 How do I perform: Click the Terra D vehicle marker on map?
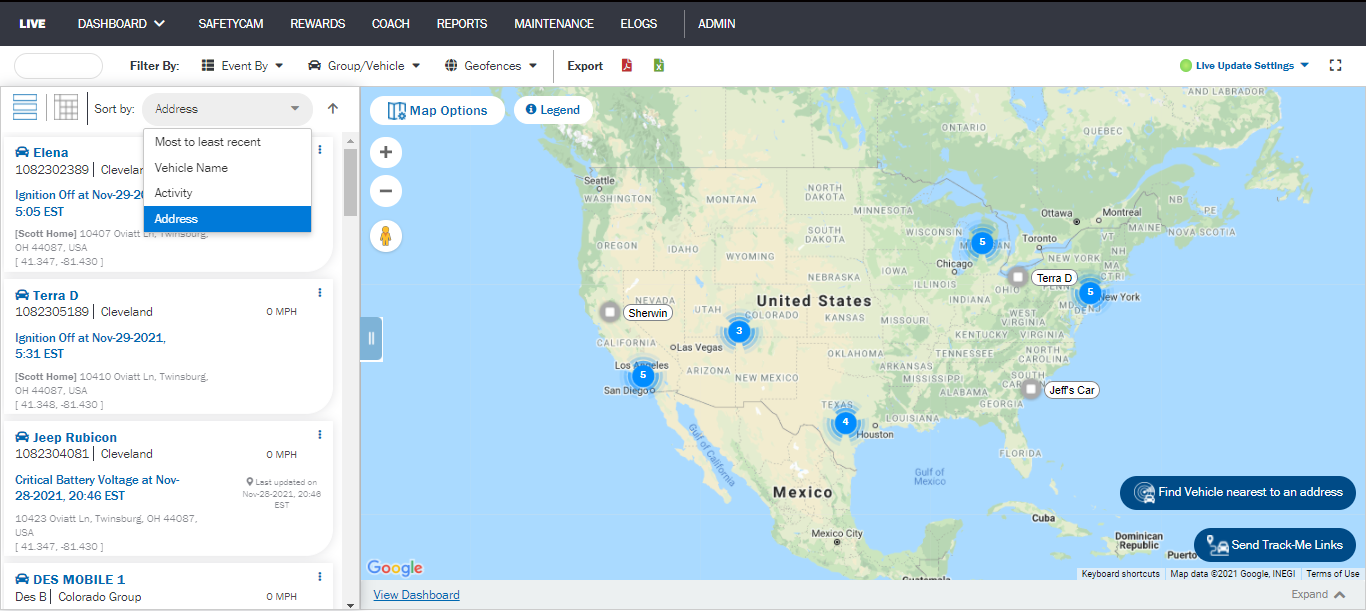pos(1018,277)
